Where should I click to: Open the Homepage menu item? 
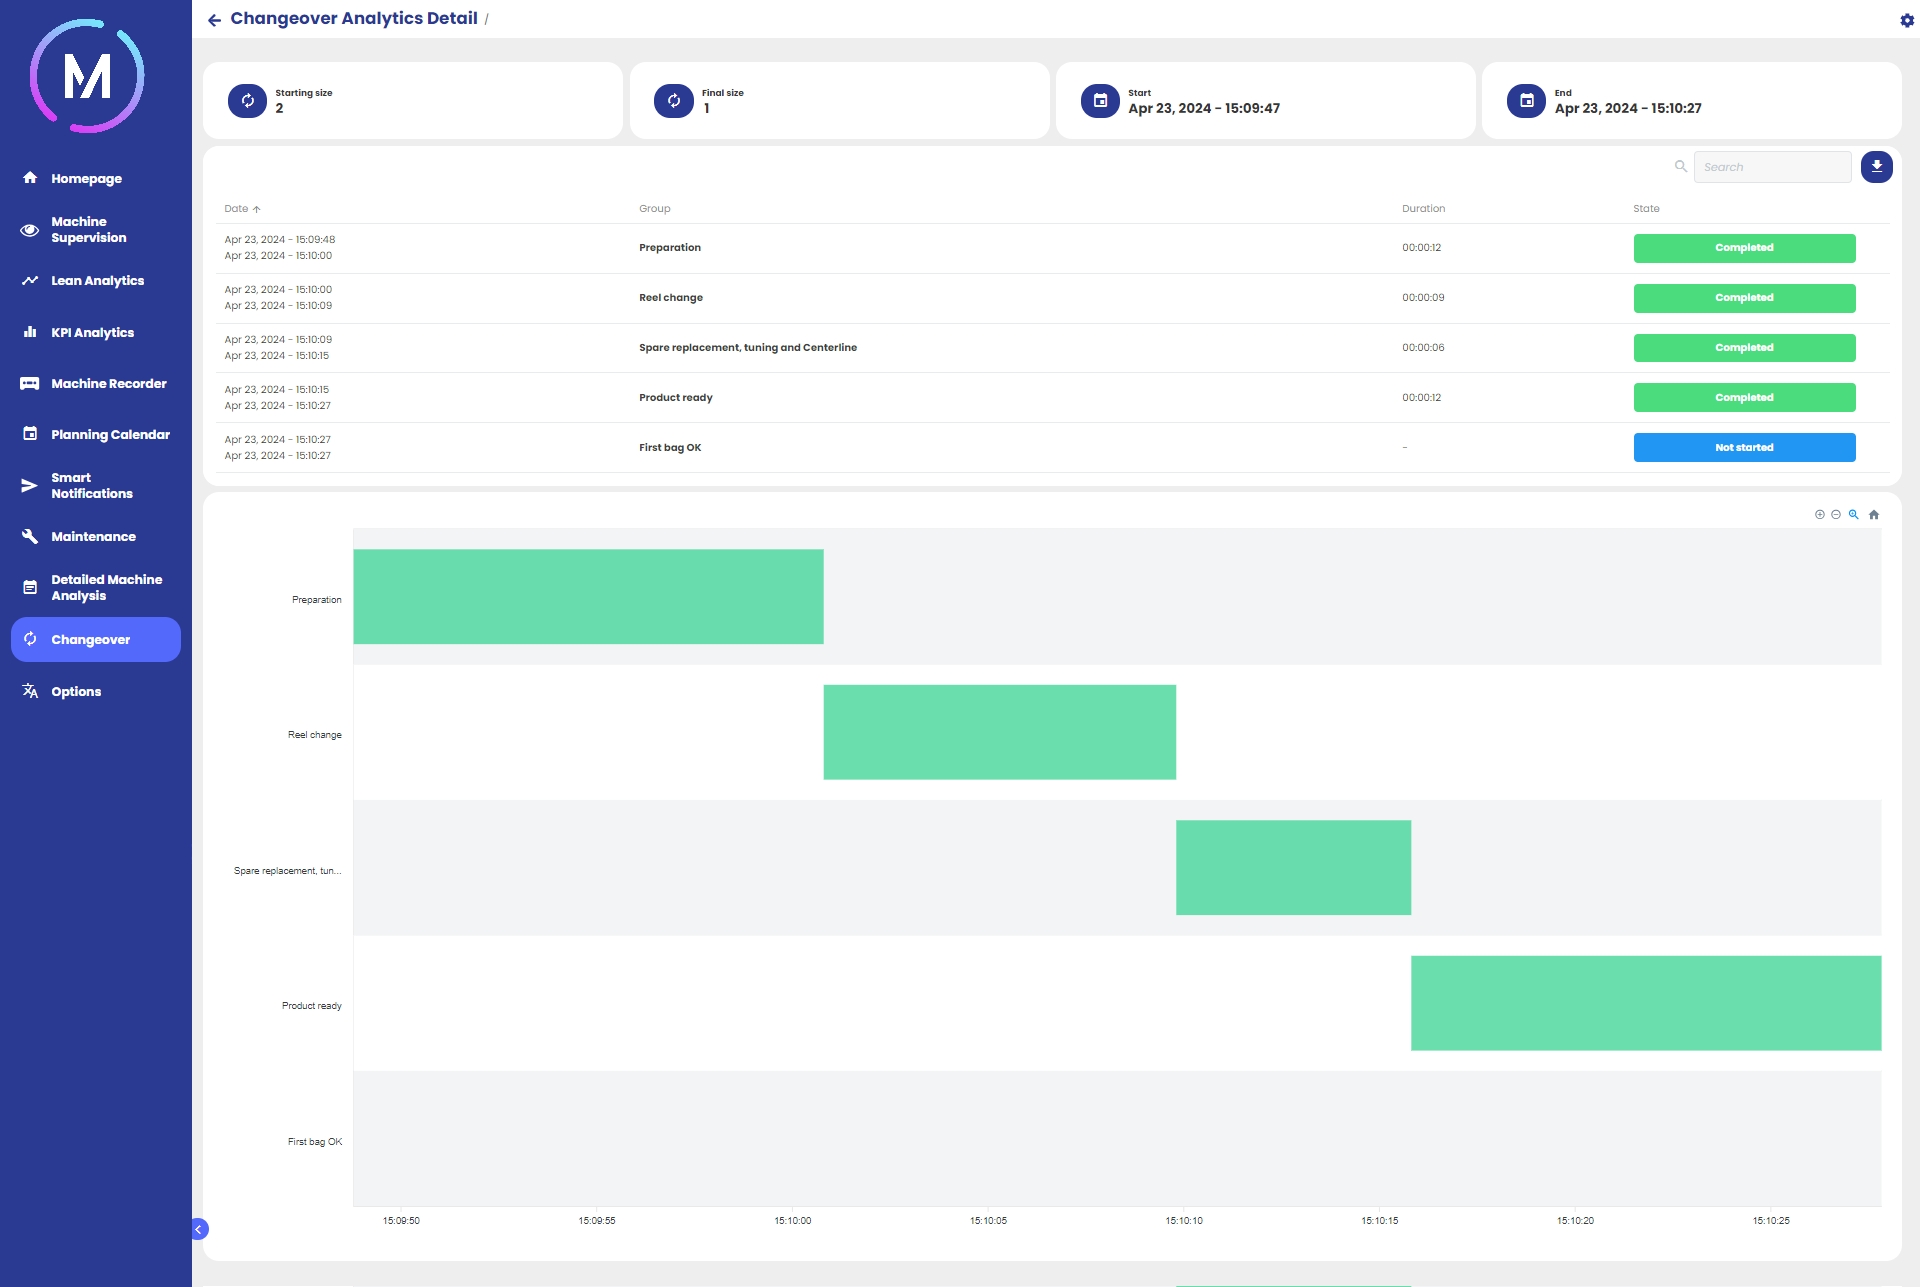pyautogui.click(x=86, y=179)
